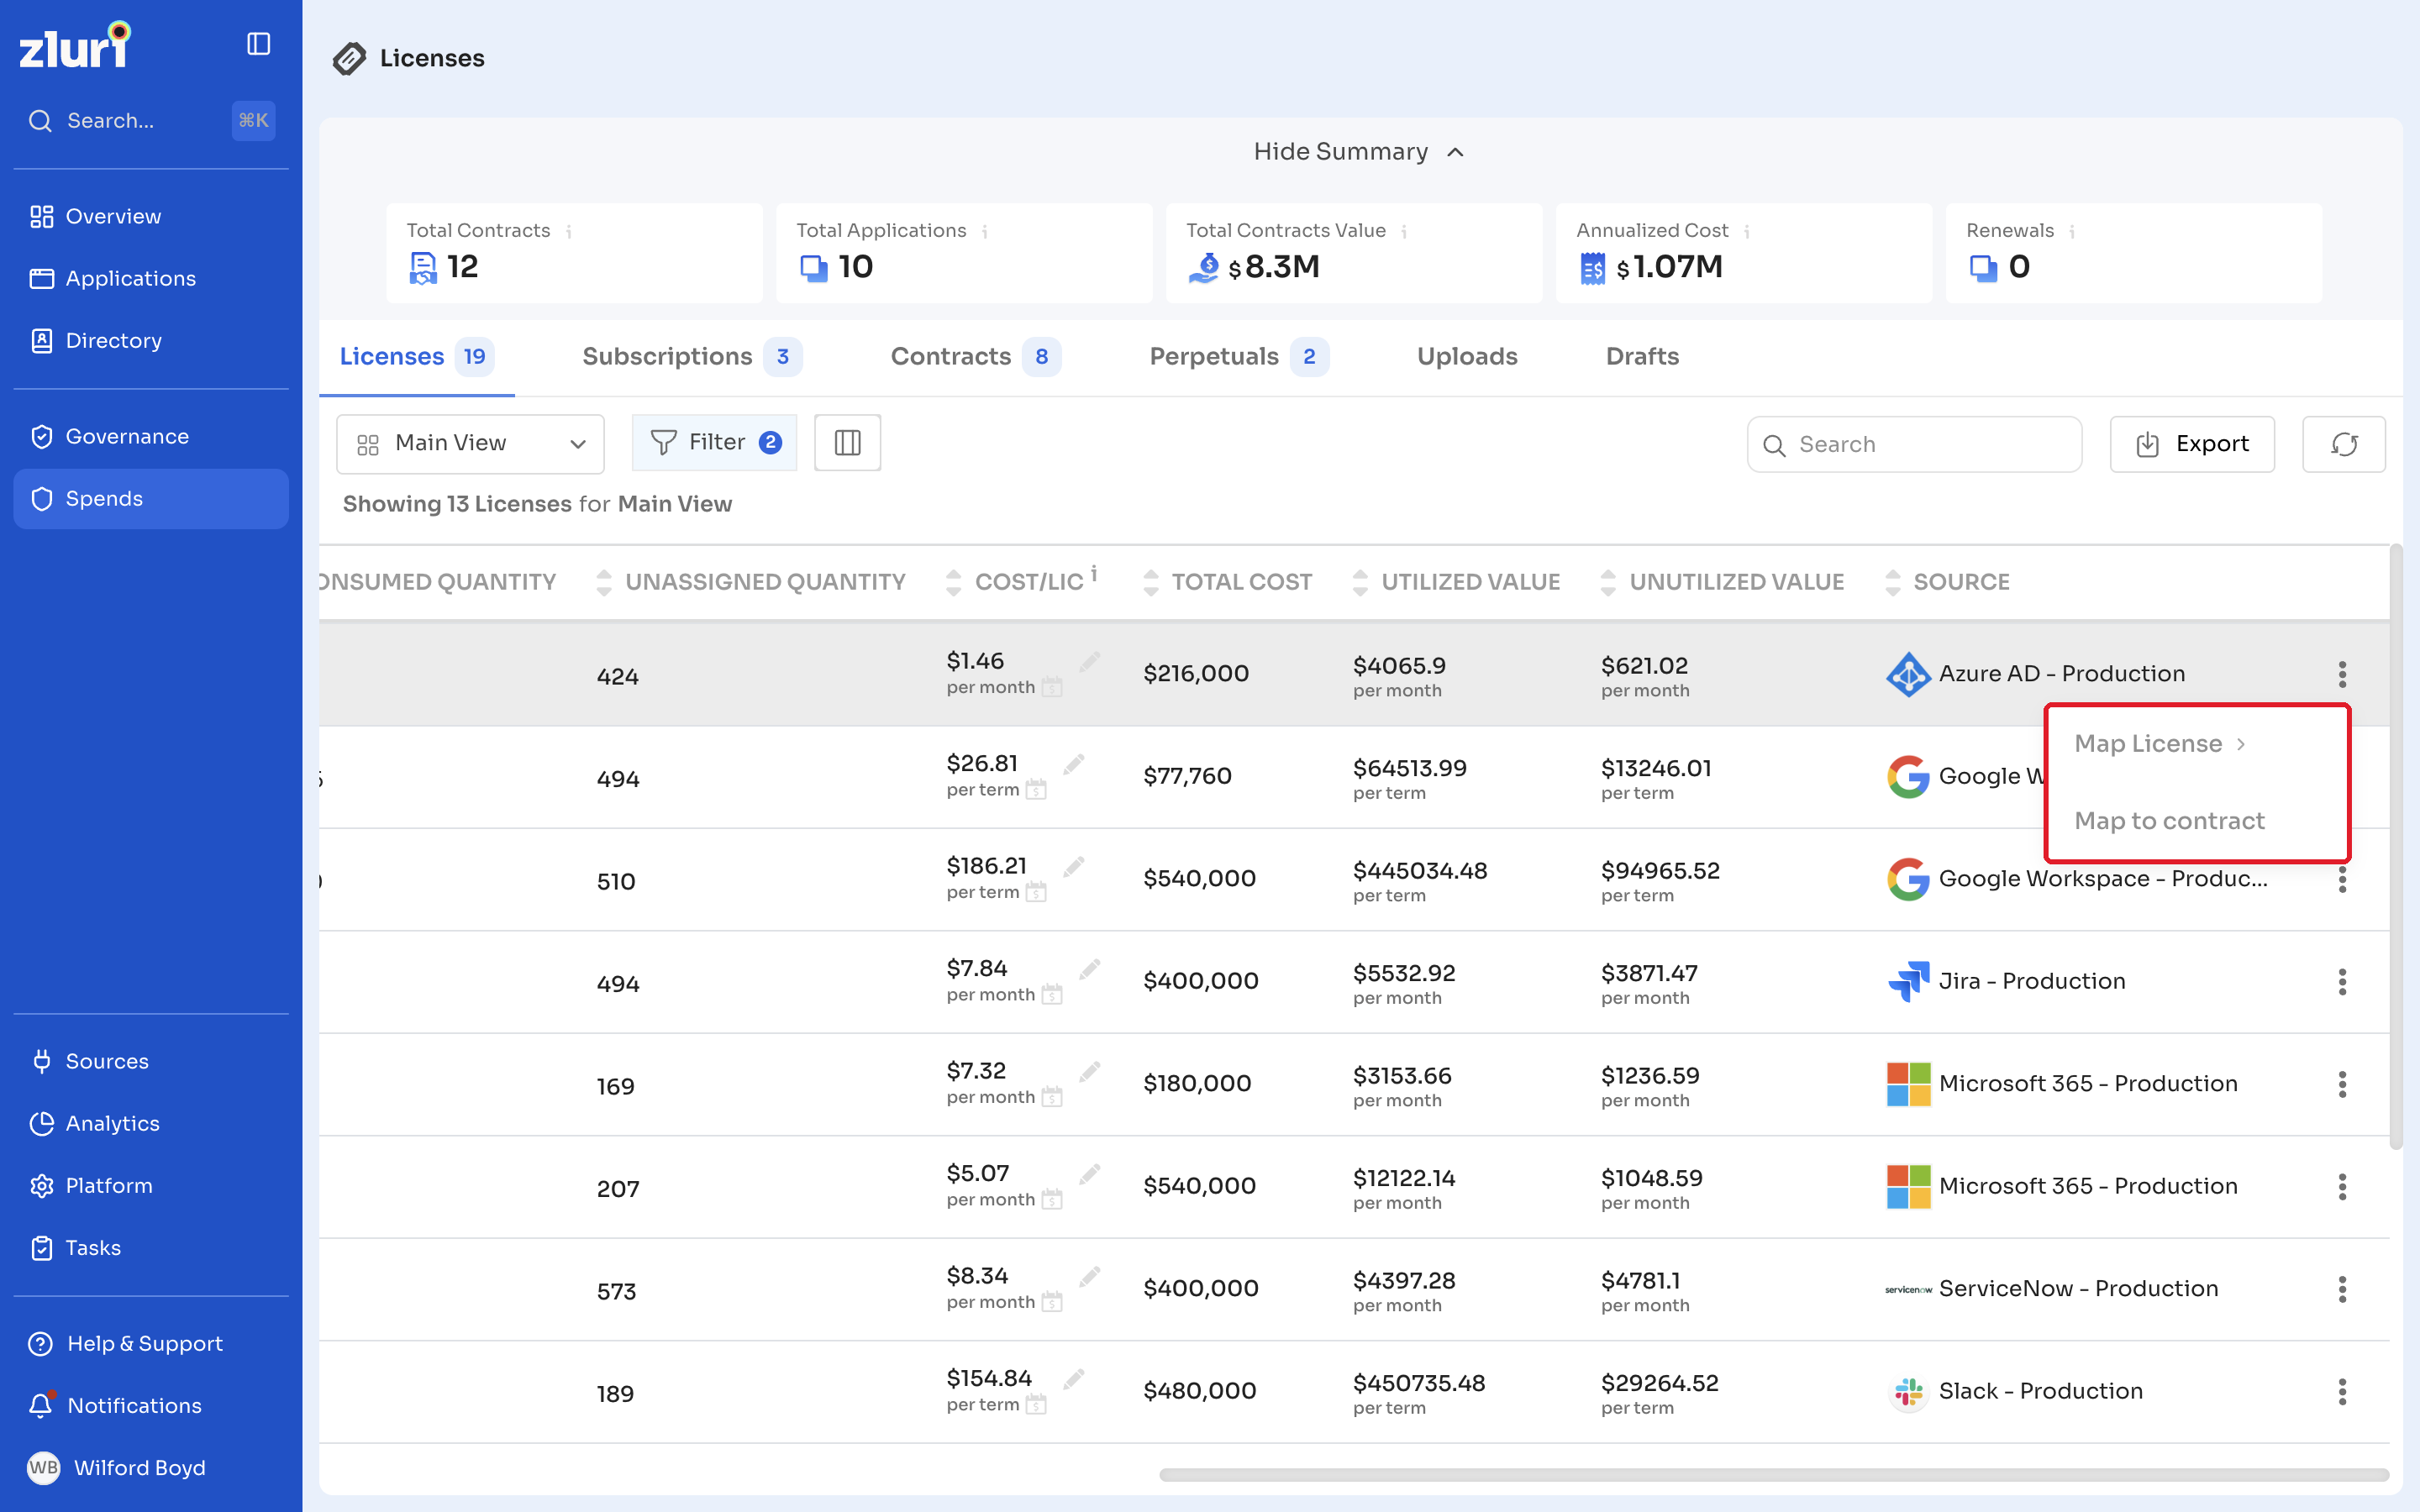Viewport: 2420px width, 1512px height.
Task: Edit the $7.84 cost with pencil icon
Action: coord(1090,968)
